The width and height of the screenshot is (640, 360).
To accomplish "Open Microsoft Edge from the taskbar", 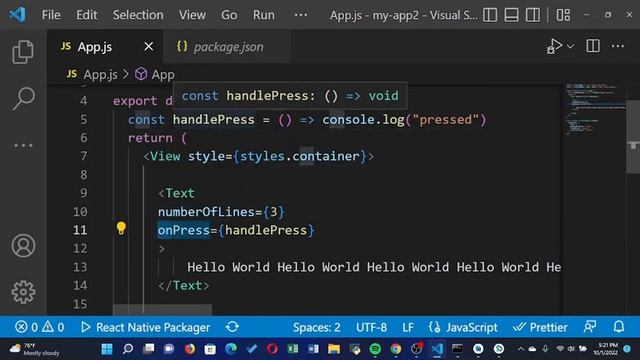I will (231, 349).
